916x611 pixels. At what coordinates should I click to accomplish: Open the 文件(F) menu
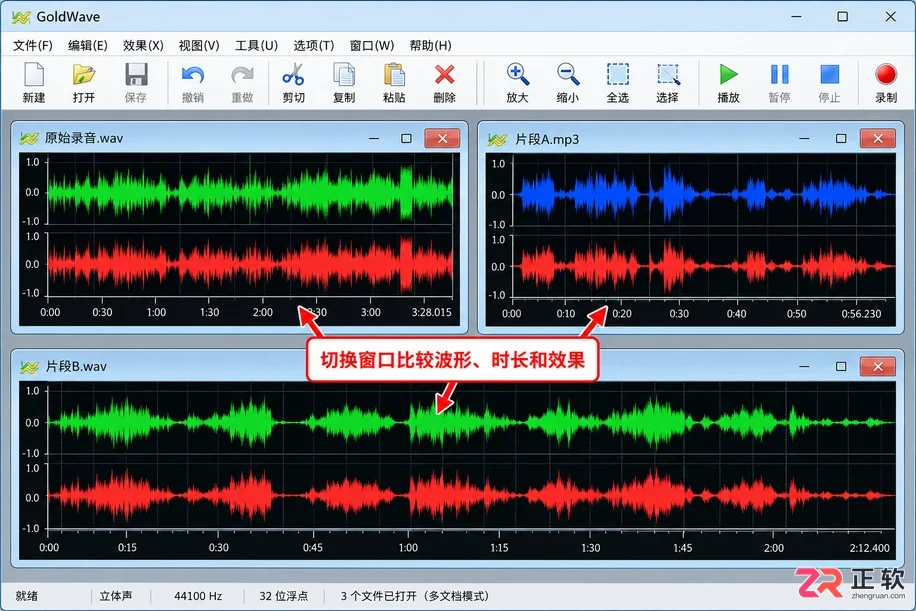pyautogui.click(x=33, y=46)
